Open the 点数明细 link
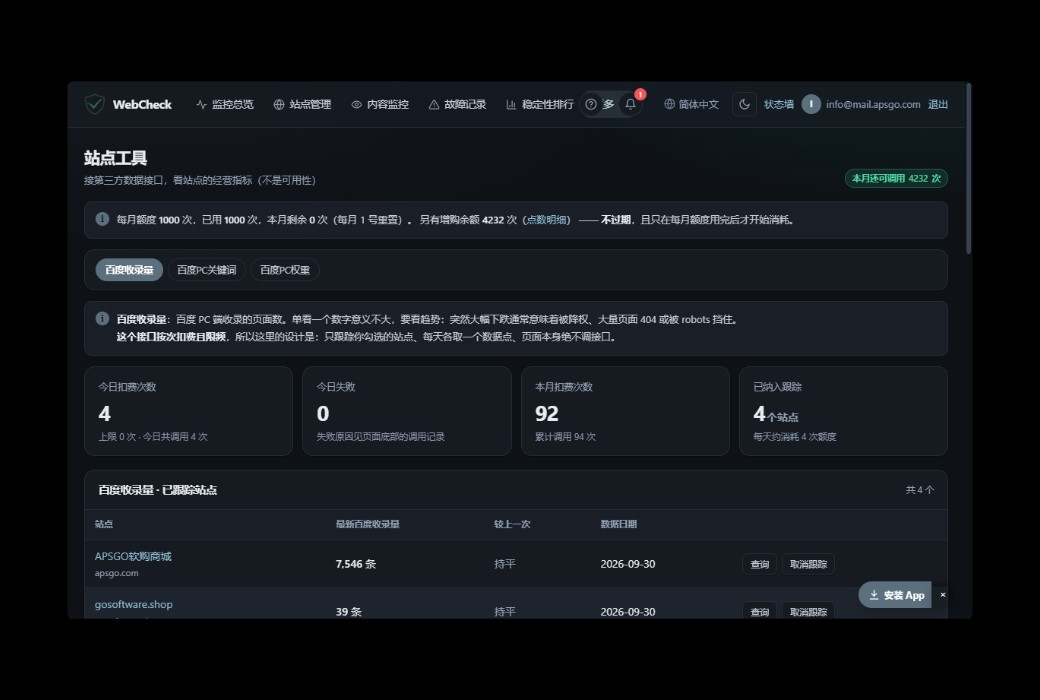 [x=547, y=220]
